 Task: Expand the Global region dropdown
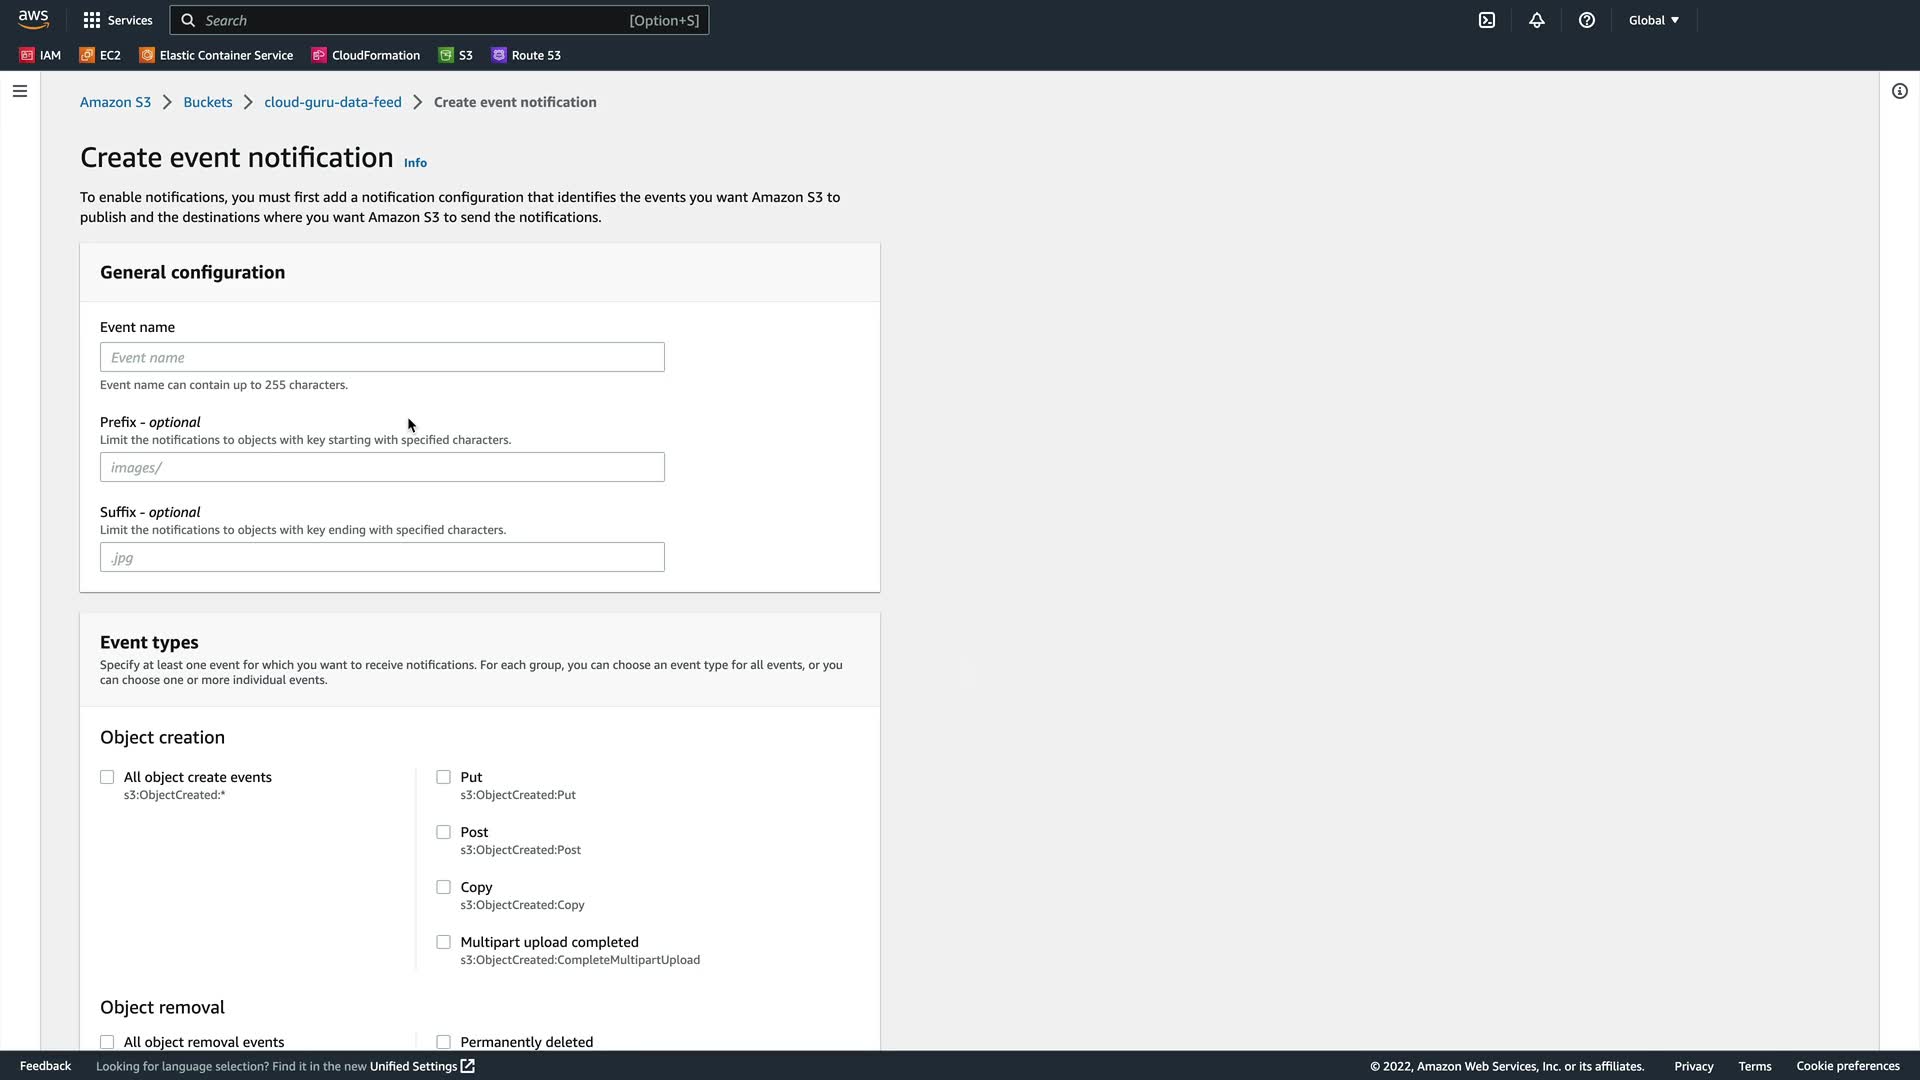[x=1653, y=20]
